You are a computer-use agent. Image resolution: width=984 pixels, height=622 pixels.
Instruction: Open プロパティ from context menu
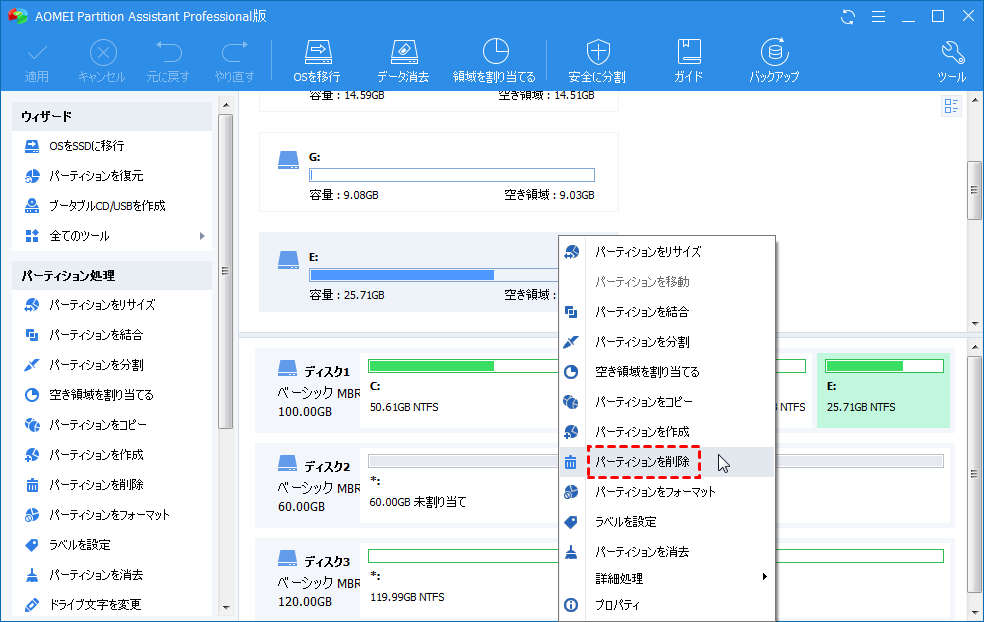coord(667,605)
